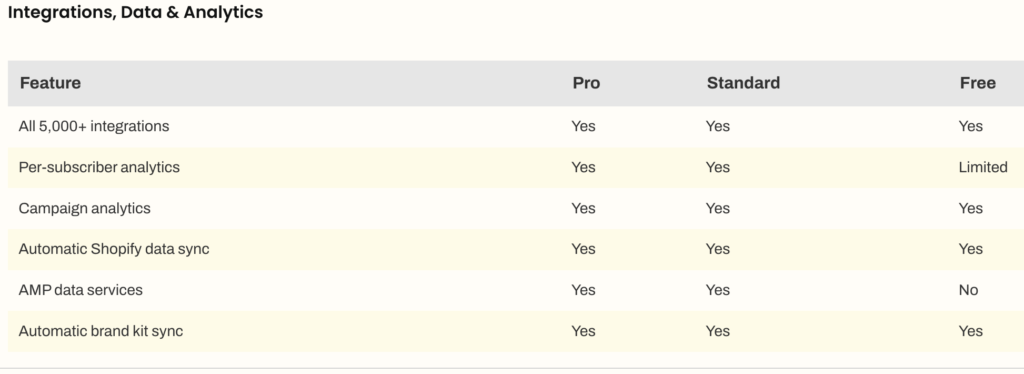This screenshot has height=374, width=1024.
Task: Select the Feature column header
Action: pos(50,83)
